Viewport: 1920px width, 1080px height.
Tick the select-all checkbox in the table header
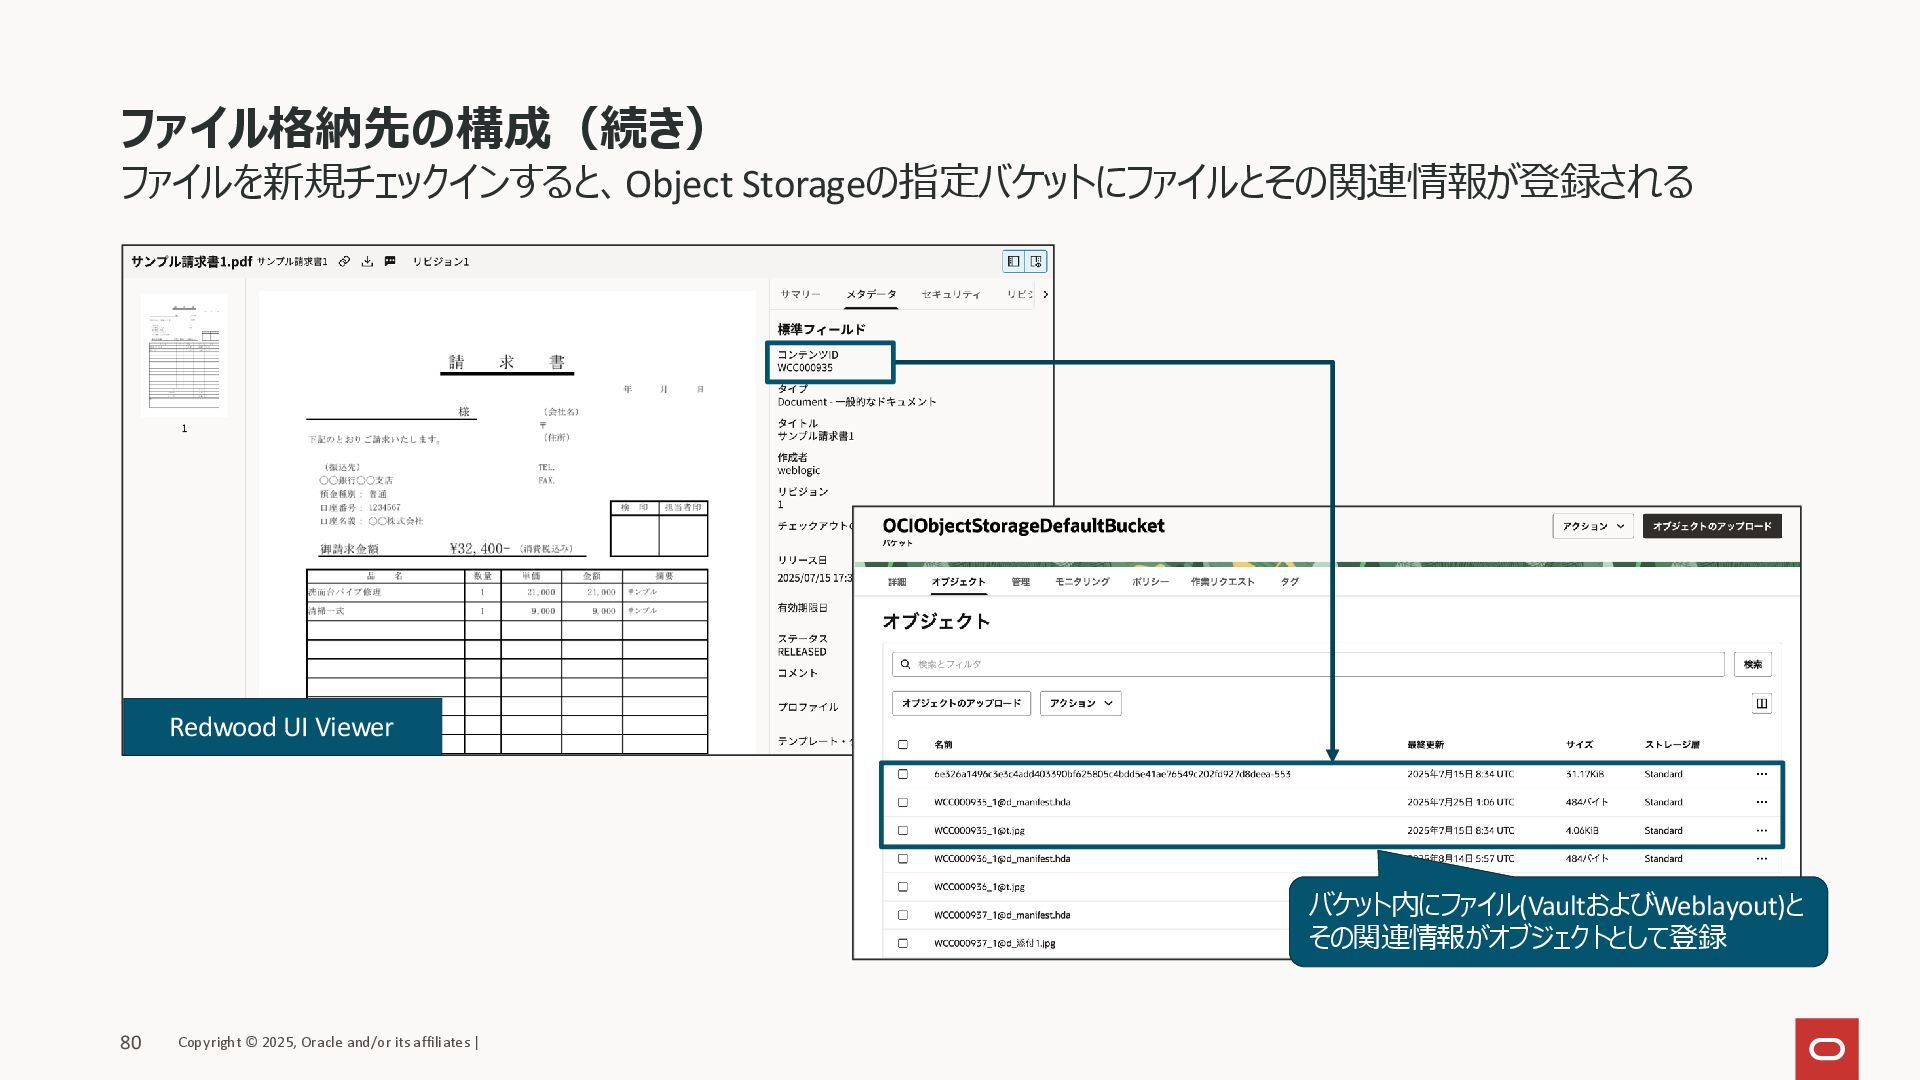[x=903, y=745]
